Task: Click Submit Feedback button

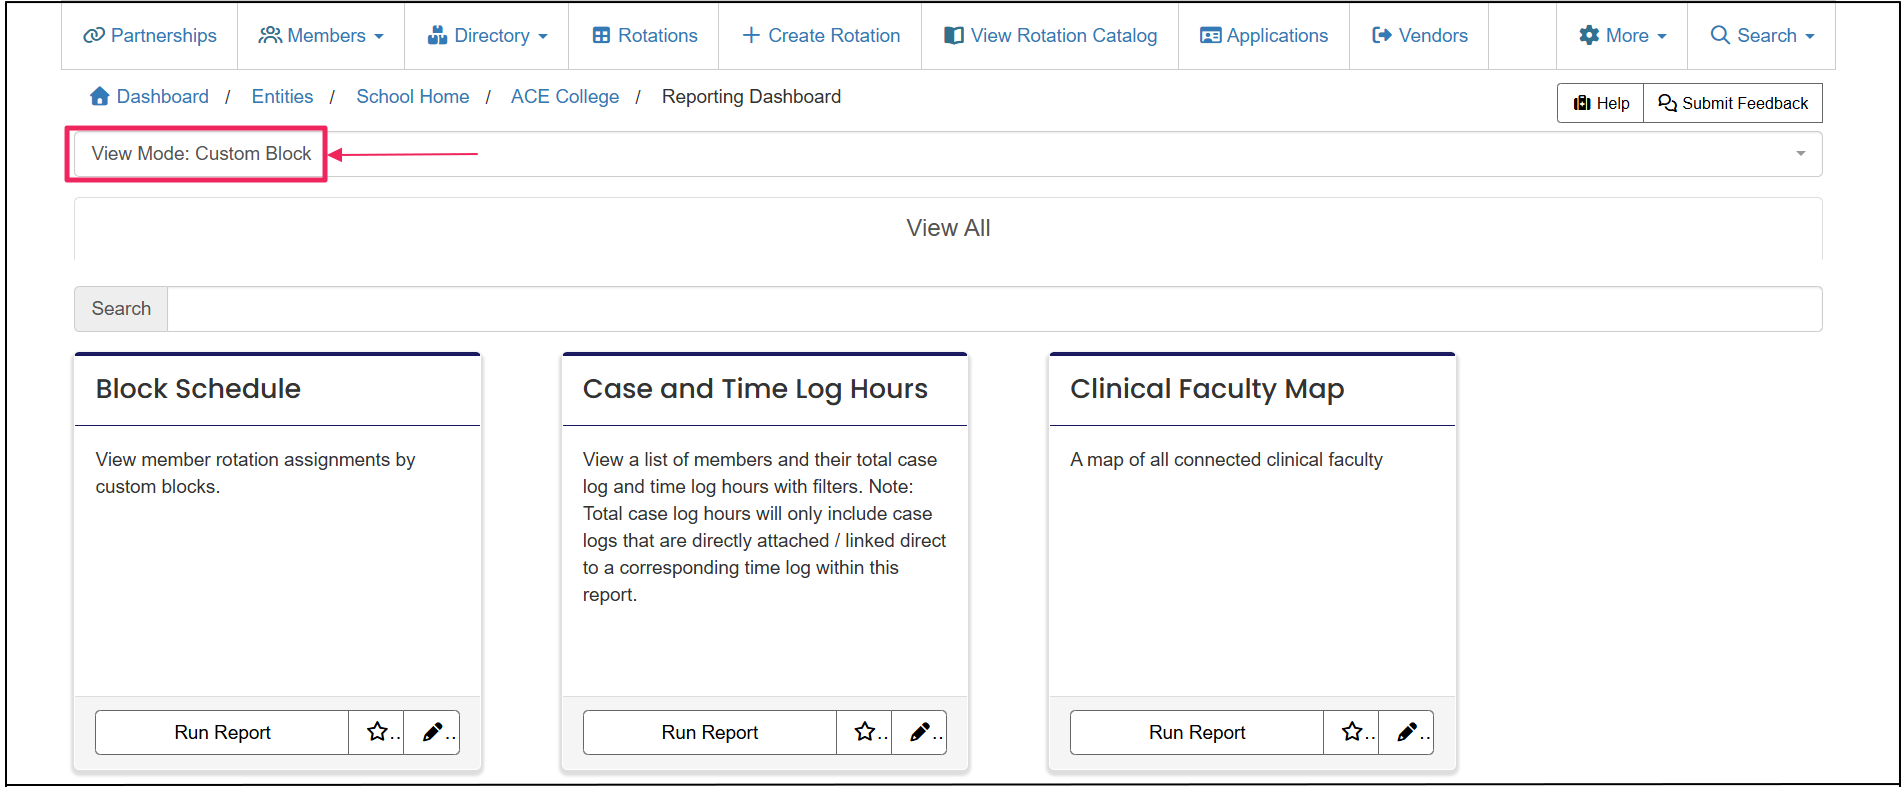Action: 1733,103
